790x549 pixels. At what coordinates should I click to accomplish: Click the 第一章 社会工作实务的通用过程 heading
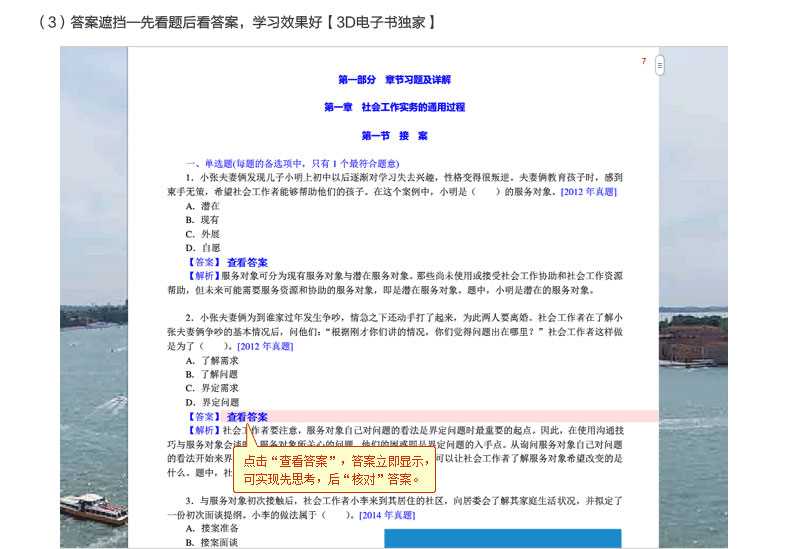coord(394,107)
